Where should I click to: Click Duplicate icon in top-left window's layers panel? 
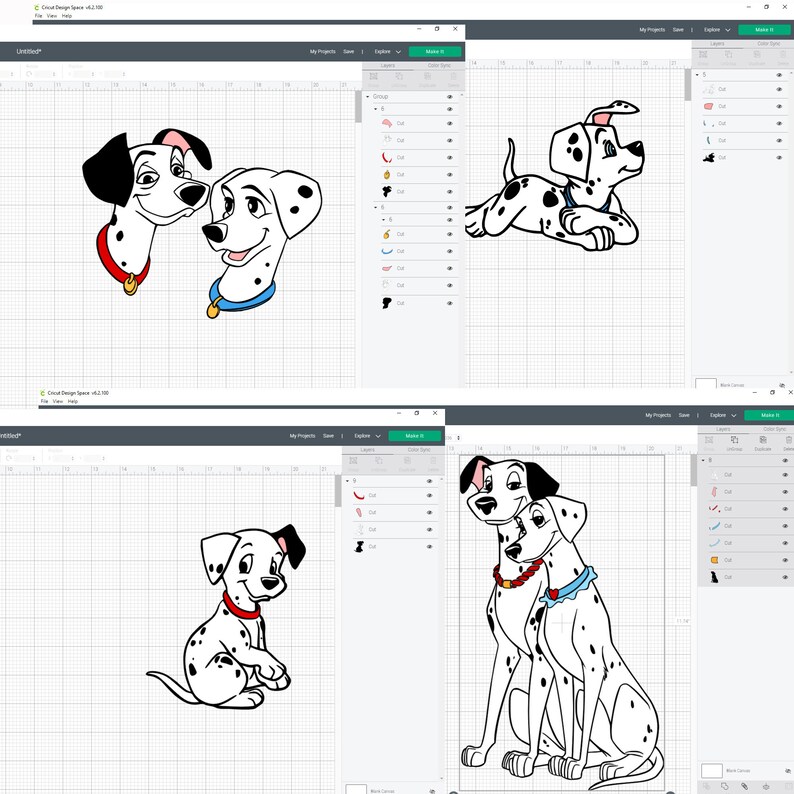click(x=427, y=76)
